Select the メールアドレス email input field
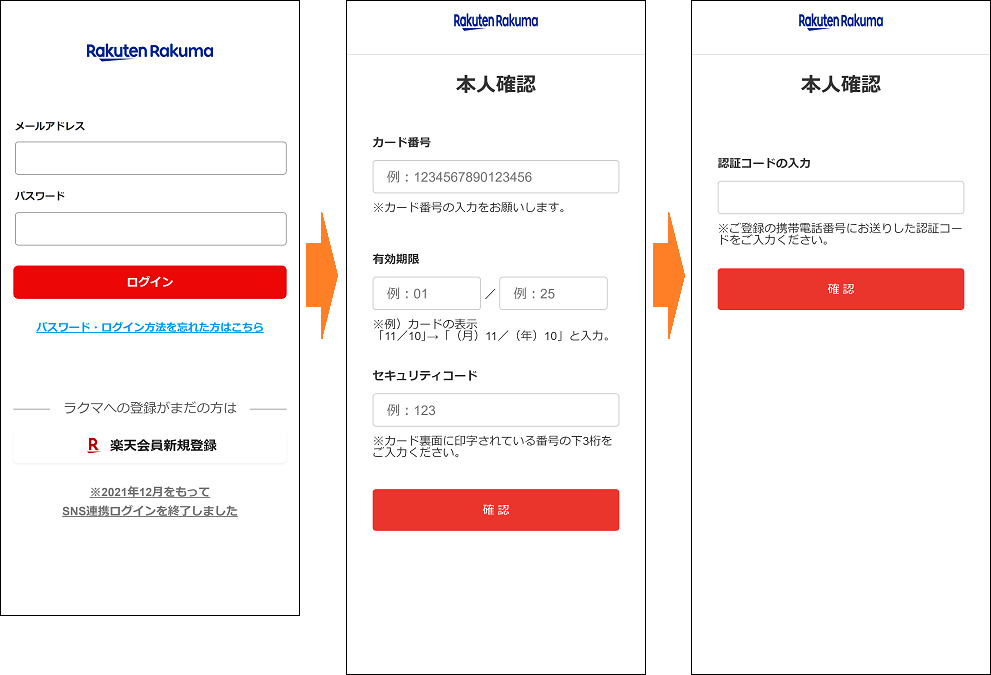Image resolution: width=991 pixels, height=675 pixels. pyautogui.click(x=149, y=157)
